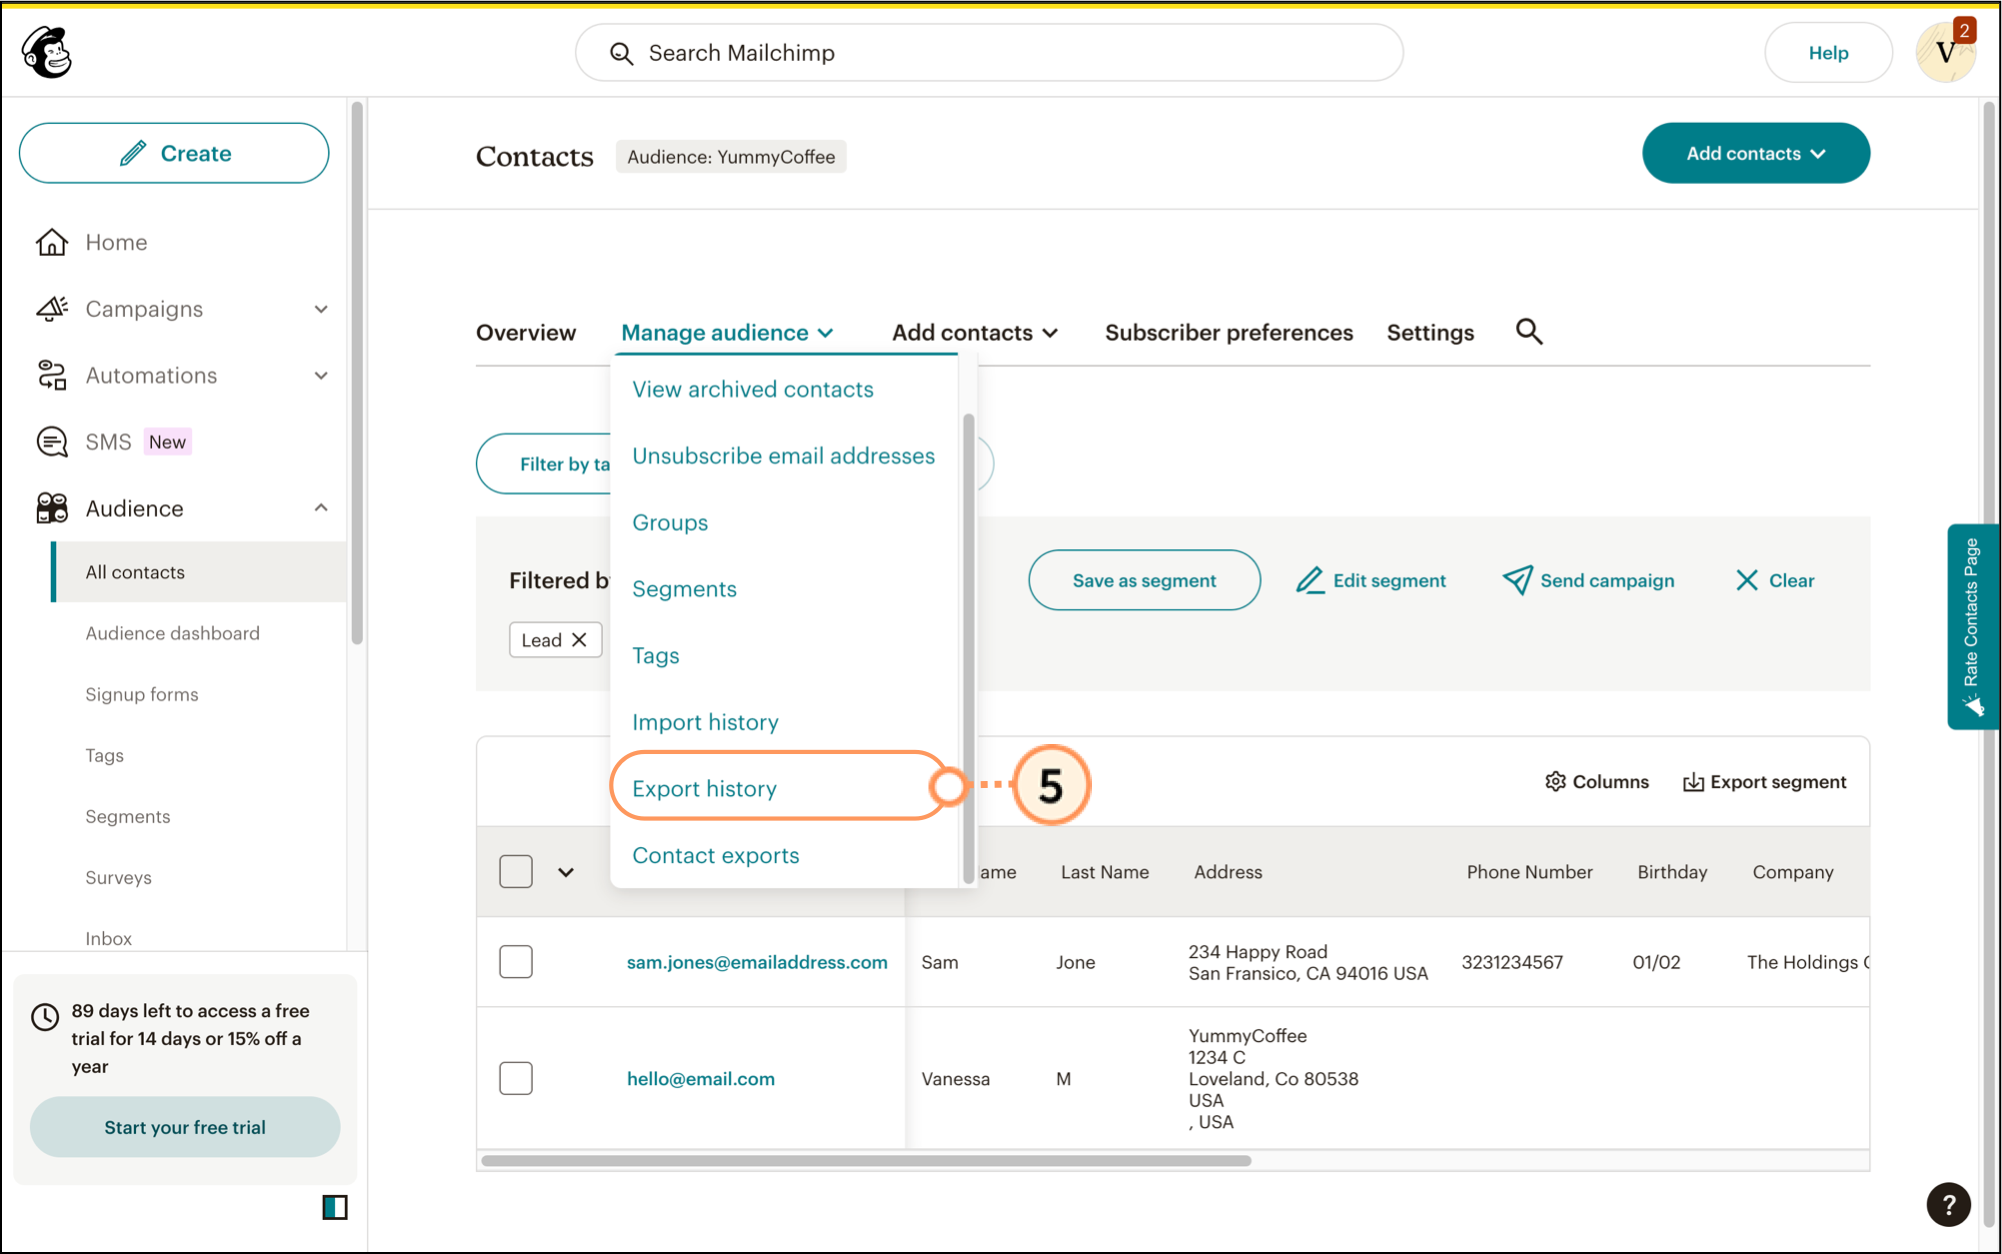This screenshot has height=1254, width=2002.
Task: Select Contact exports menu item
Action: click(715, 856)
